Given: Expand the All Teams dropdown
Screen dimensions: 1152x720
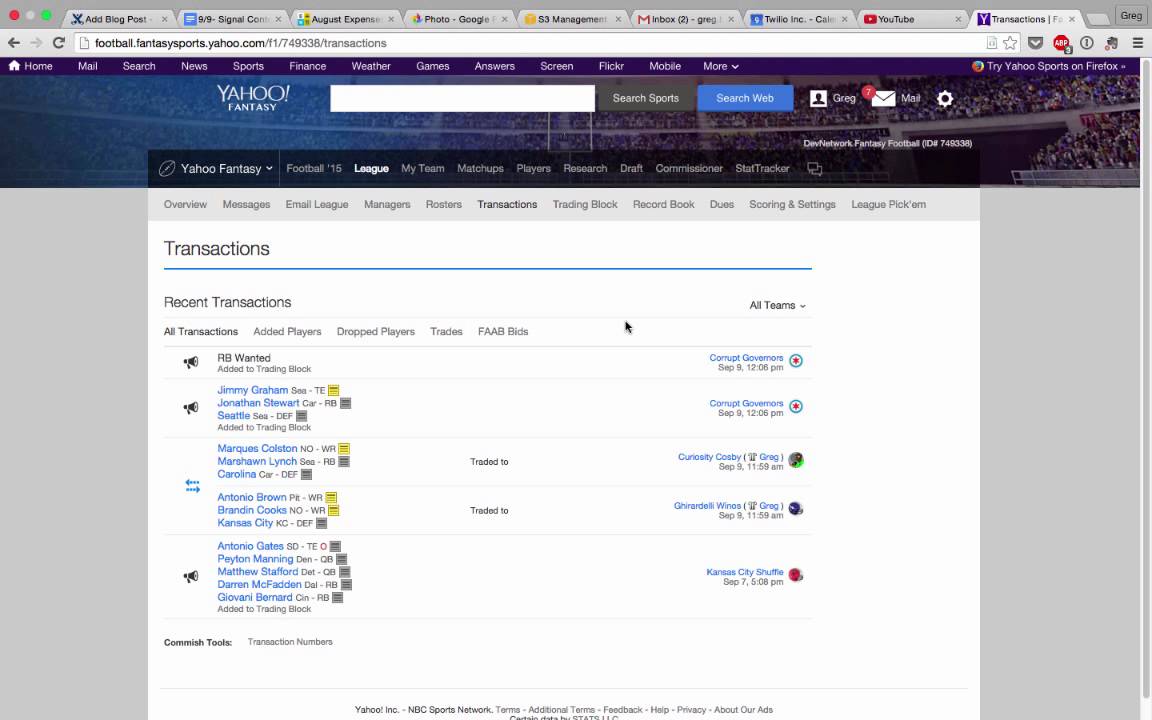Looking at the screenshot, I should pos(777,305).
